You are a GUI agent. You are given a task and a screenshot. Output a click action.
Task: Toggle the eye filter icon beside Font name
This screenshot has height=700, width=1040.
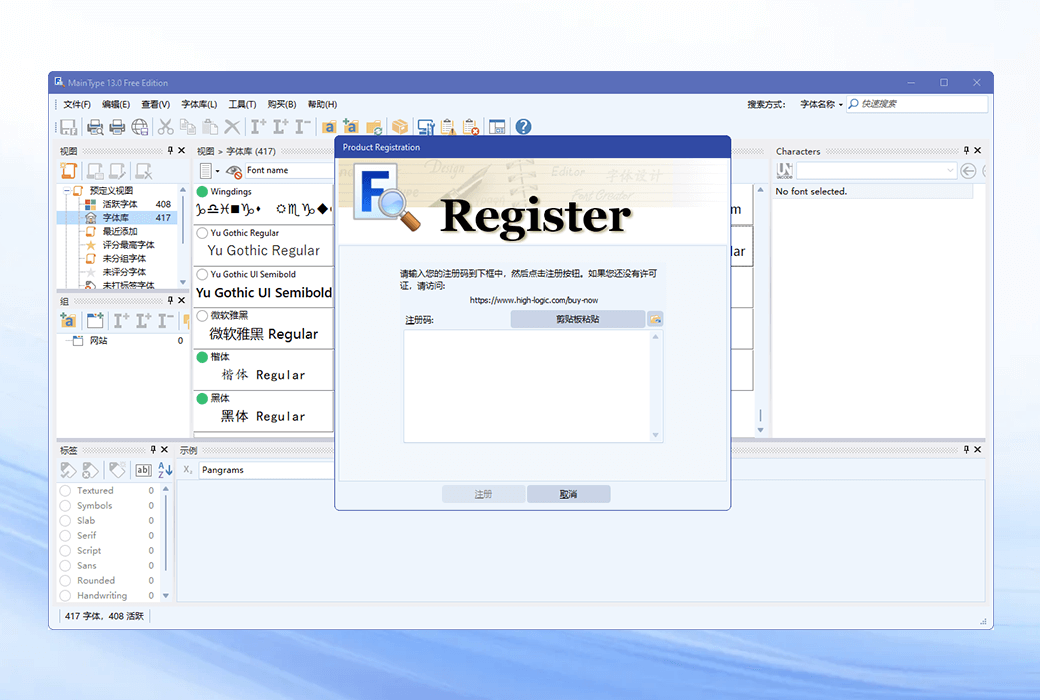click(x=233, y=171)
